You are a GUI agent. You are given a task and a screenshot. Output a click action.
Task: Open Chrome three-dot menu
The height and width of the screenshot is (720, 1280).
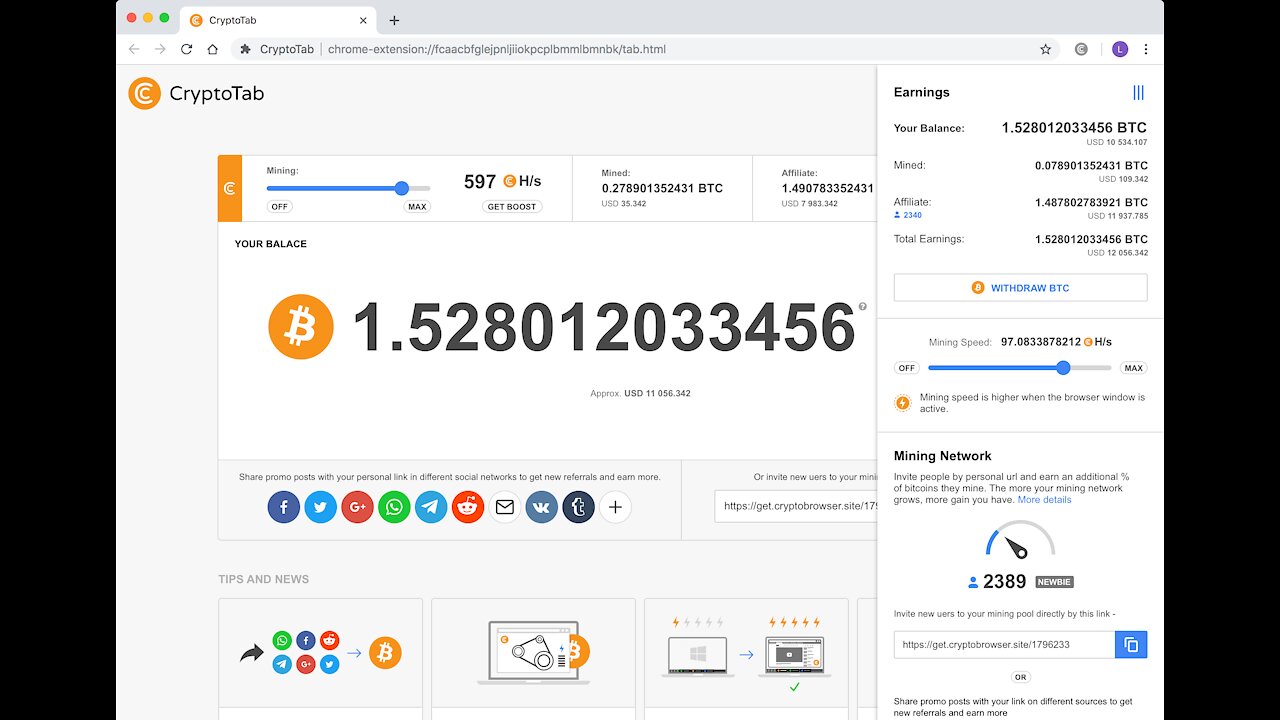pyautogui.click(x=1146, y=49)
